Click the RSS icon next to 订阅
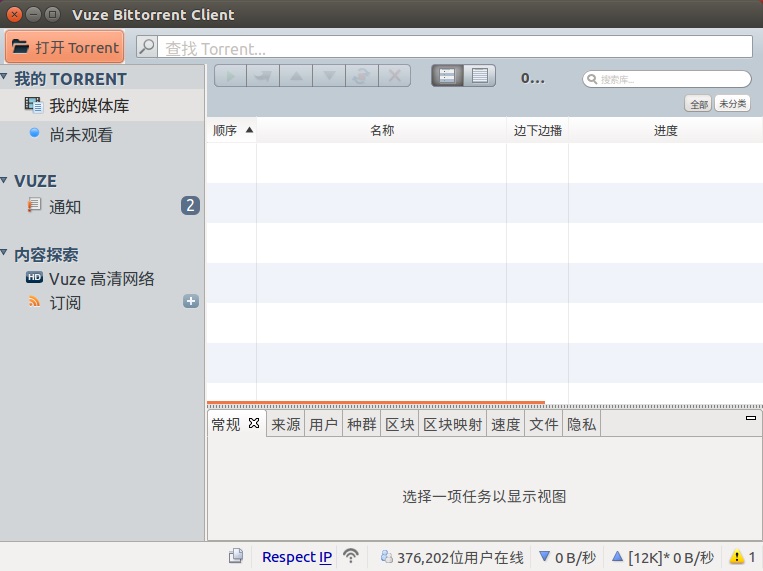The image size is (763, 571). coord(34,302)
